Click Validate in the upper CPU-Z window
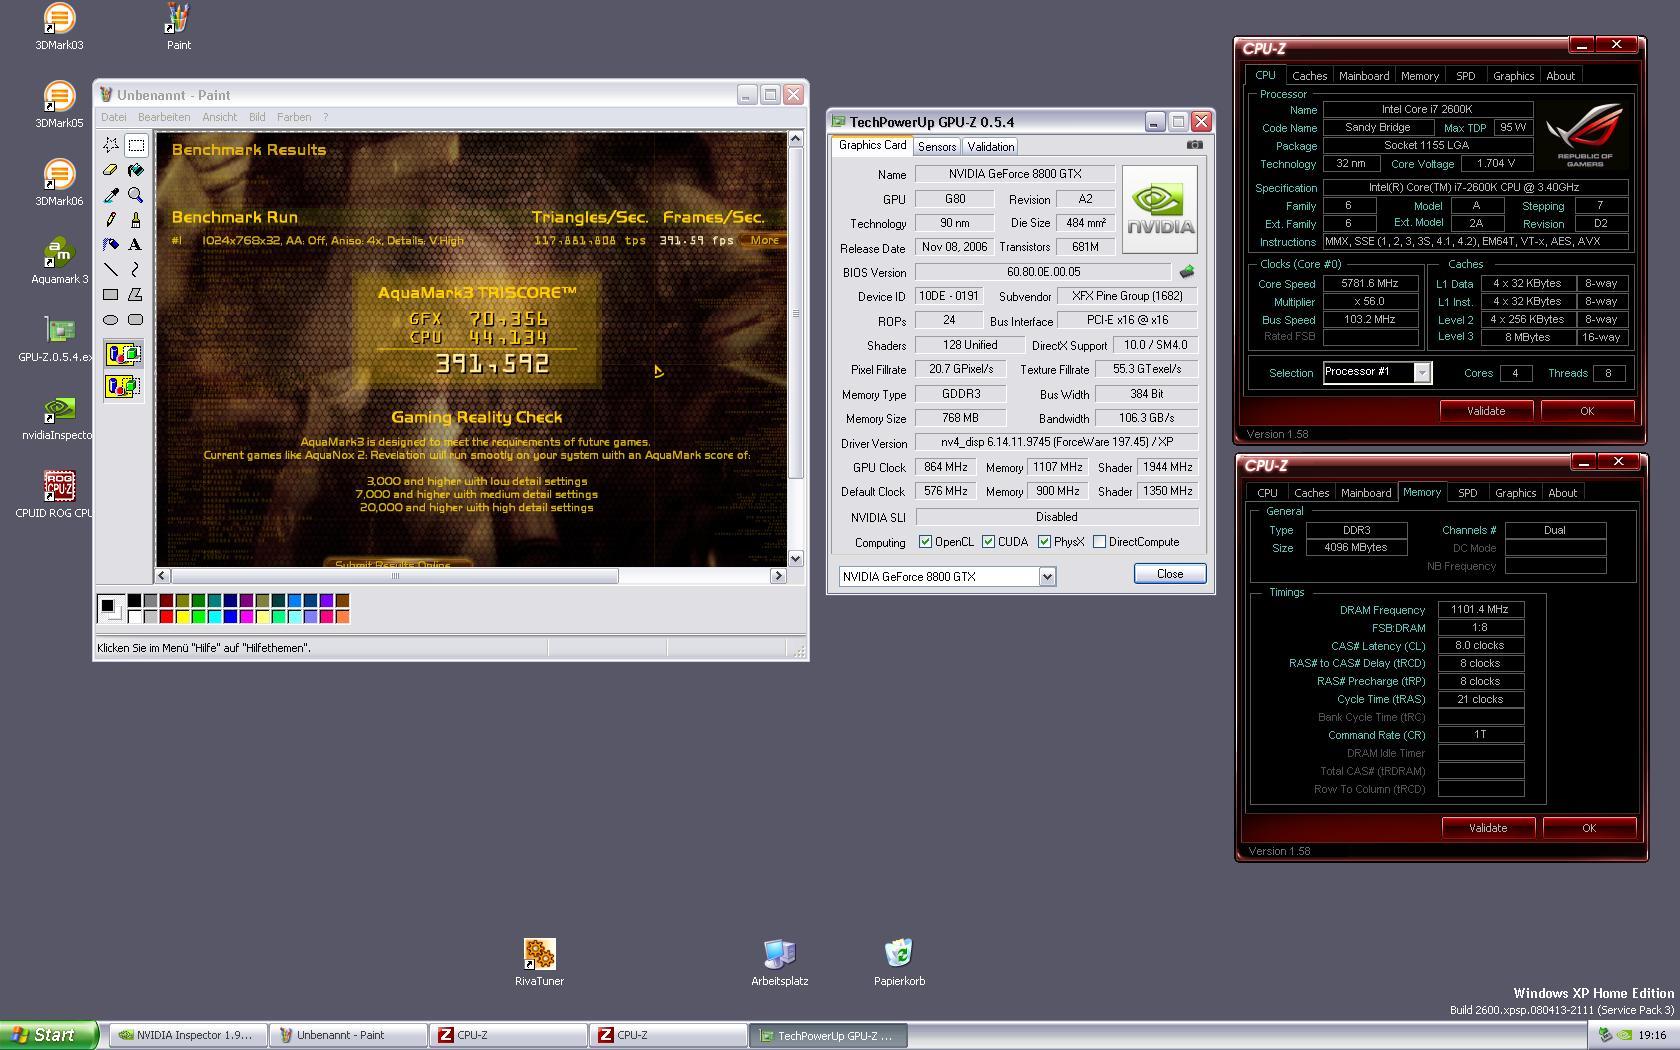The width and height of the screenshot is (1680, 1050). click(x=1486, y=411)
